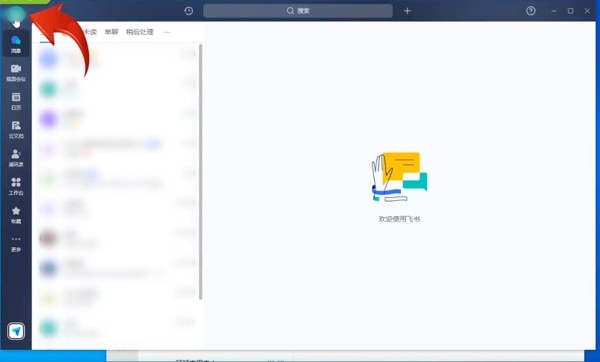The image size is (600, 362).
Task: Click the 搜索 search field
Action: click(x=298, y=11)
